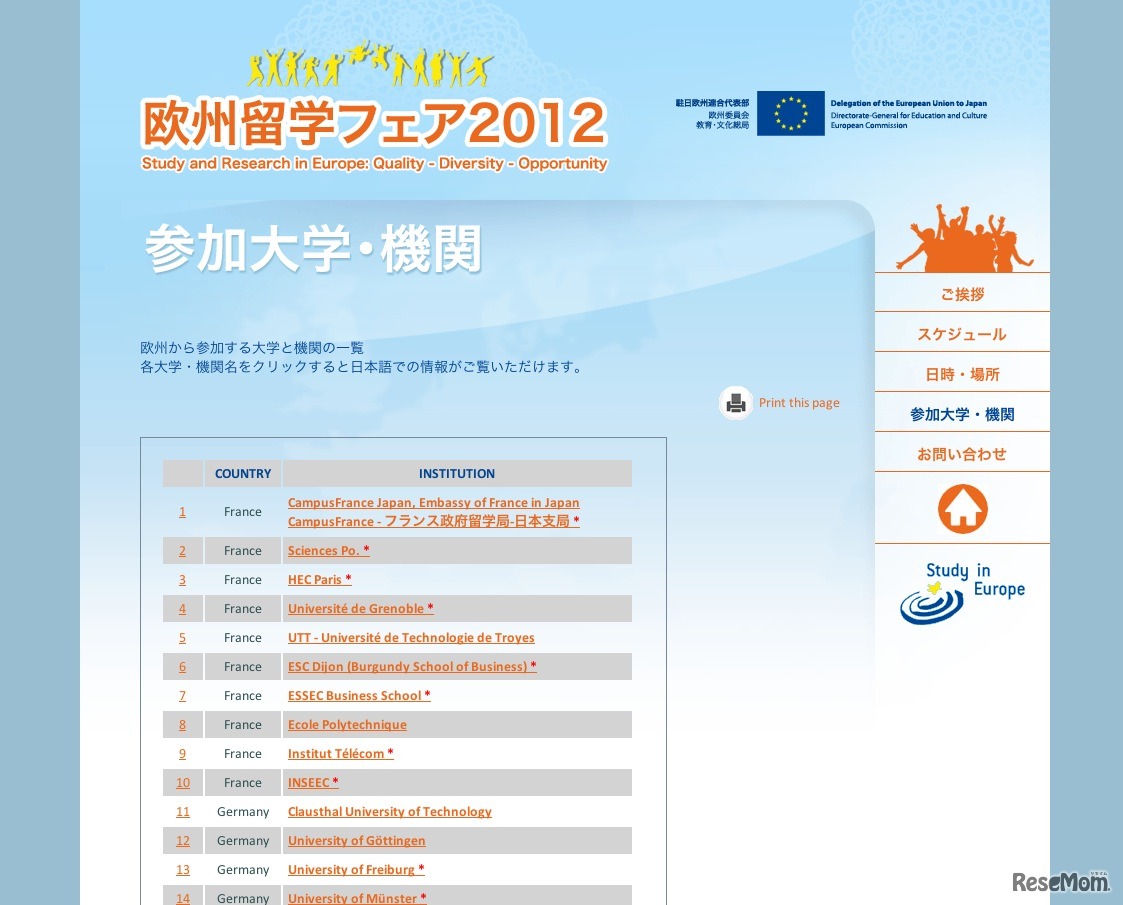Click row number 11 link
The width and height of the screenshot is (1123, 905).
[183, 812]
